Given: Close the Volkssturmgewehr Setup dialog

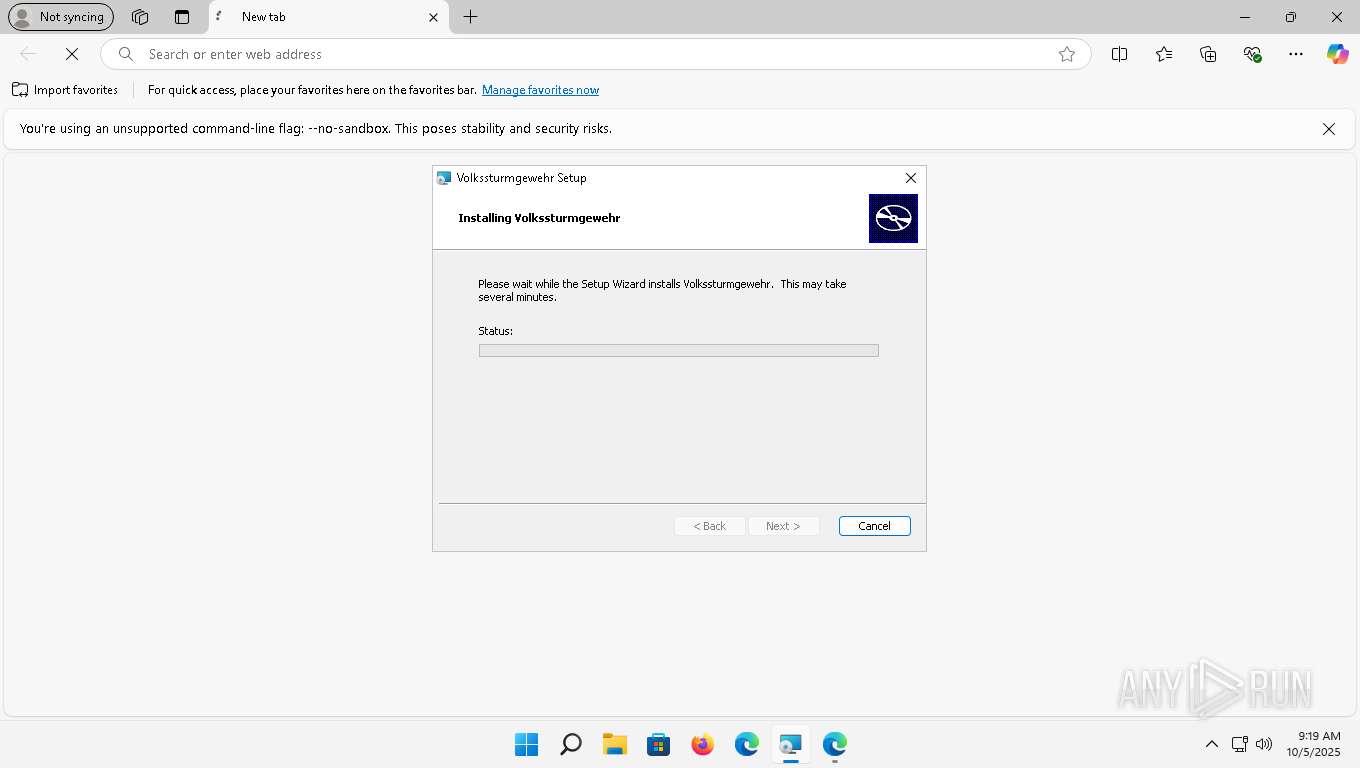Looking at the screenshot, I should 910,178.
